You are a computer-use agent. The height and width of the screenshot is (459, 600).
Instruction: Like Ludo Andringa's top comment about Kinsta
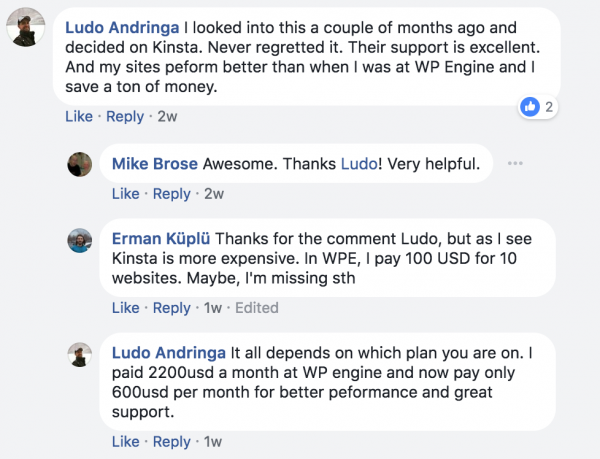79,116
